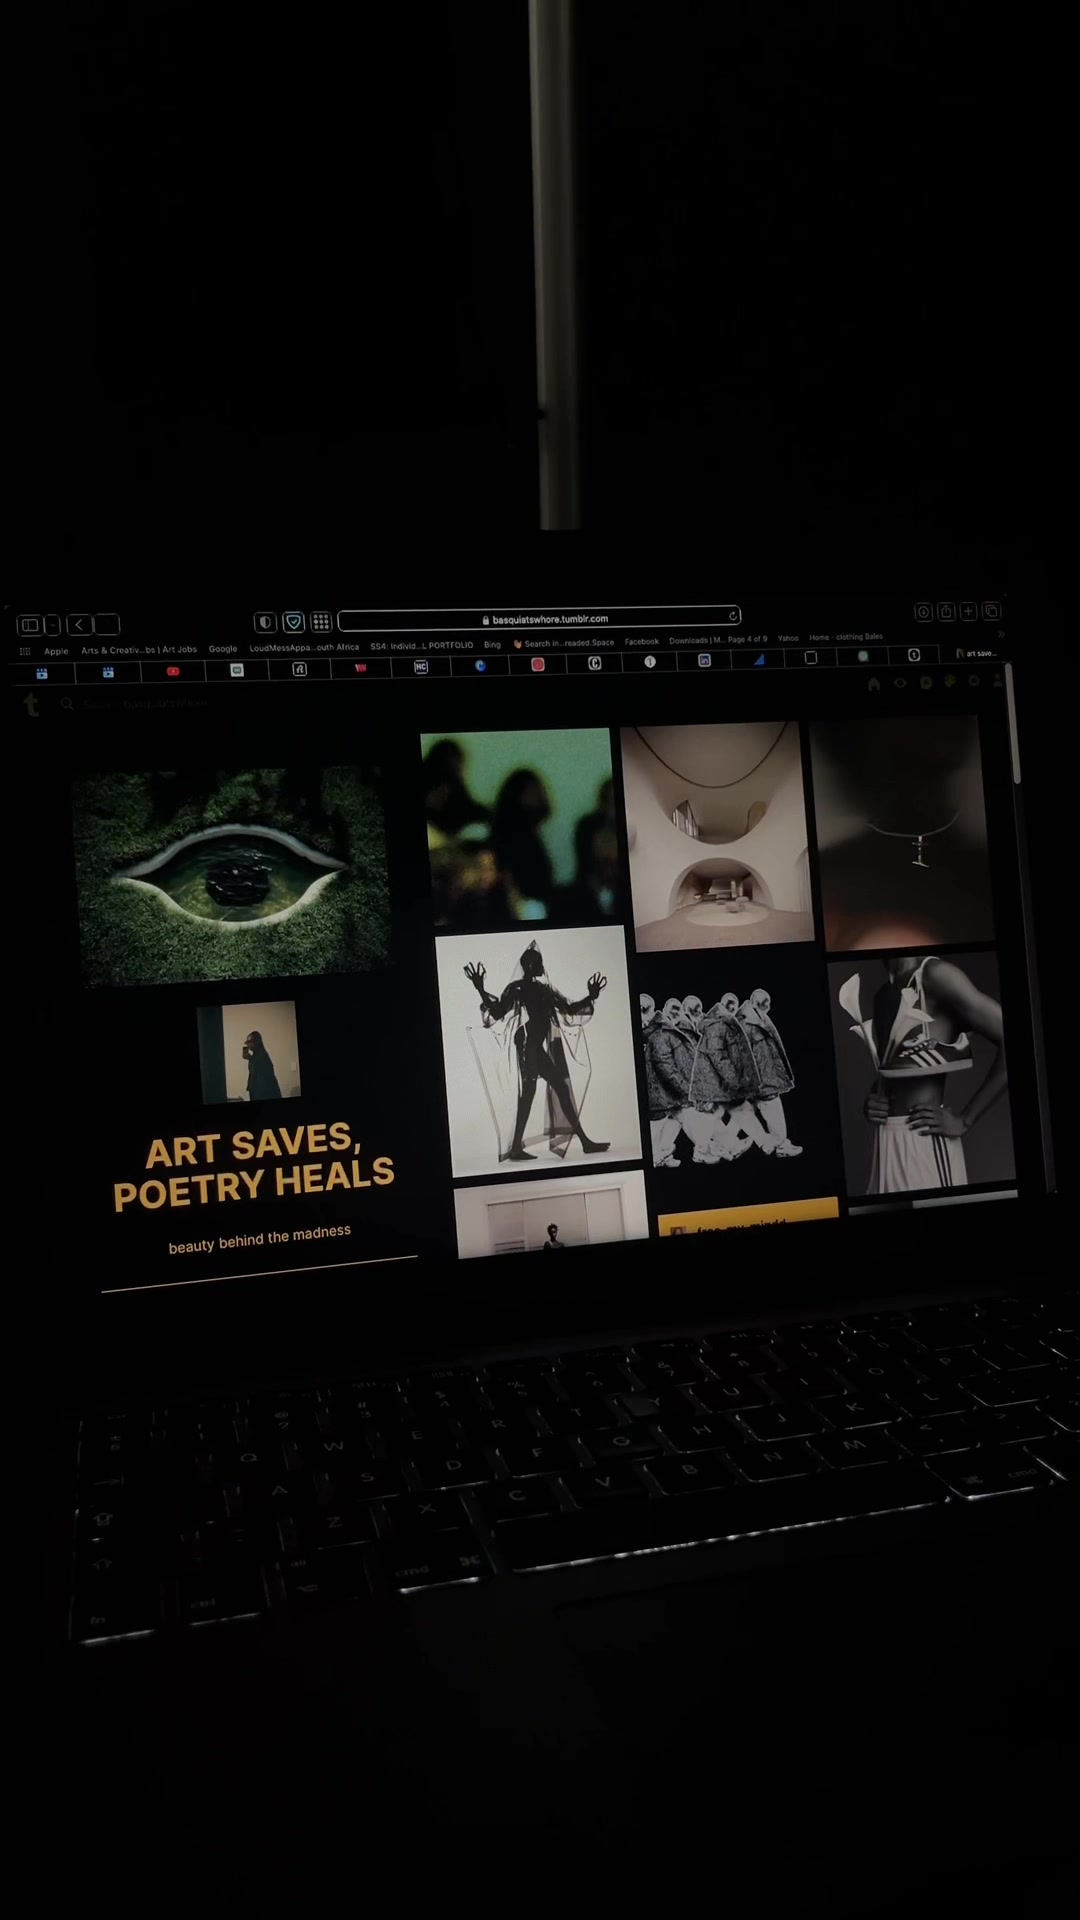The image size is (1080, 1920).
Task: Switch to the blue triangle icon tab
Action: click(759, 660)
